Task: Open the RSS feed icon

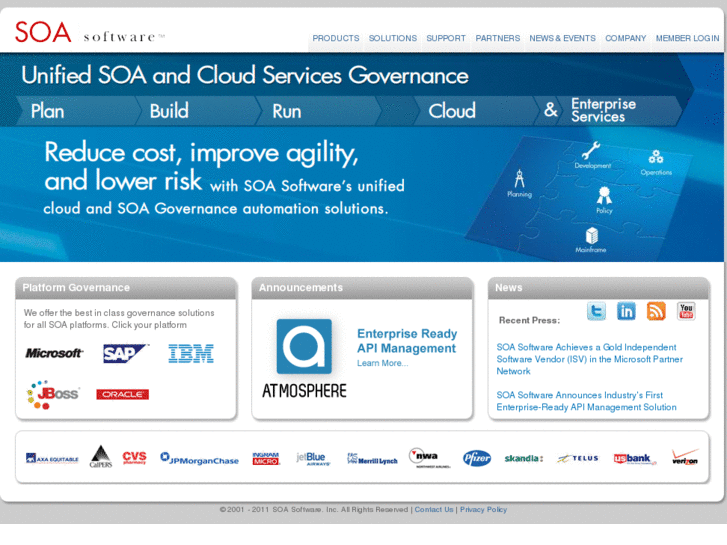Action: click(656, 311)
